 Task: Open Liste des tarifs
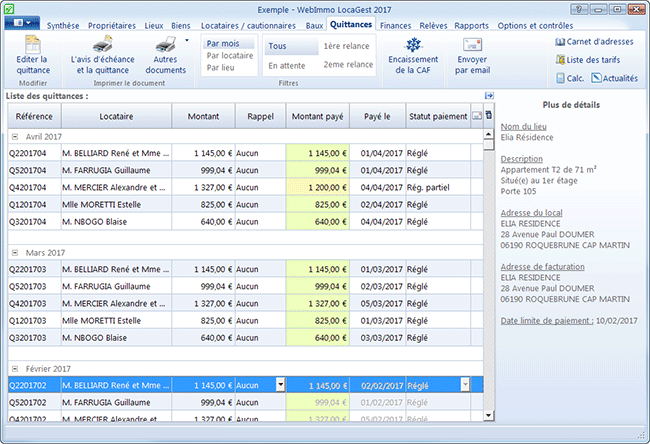(588, 60)
